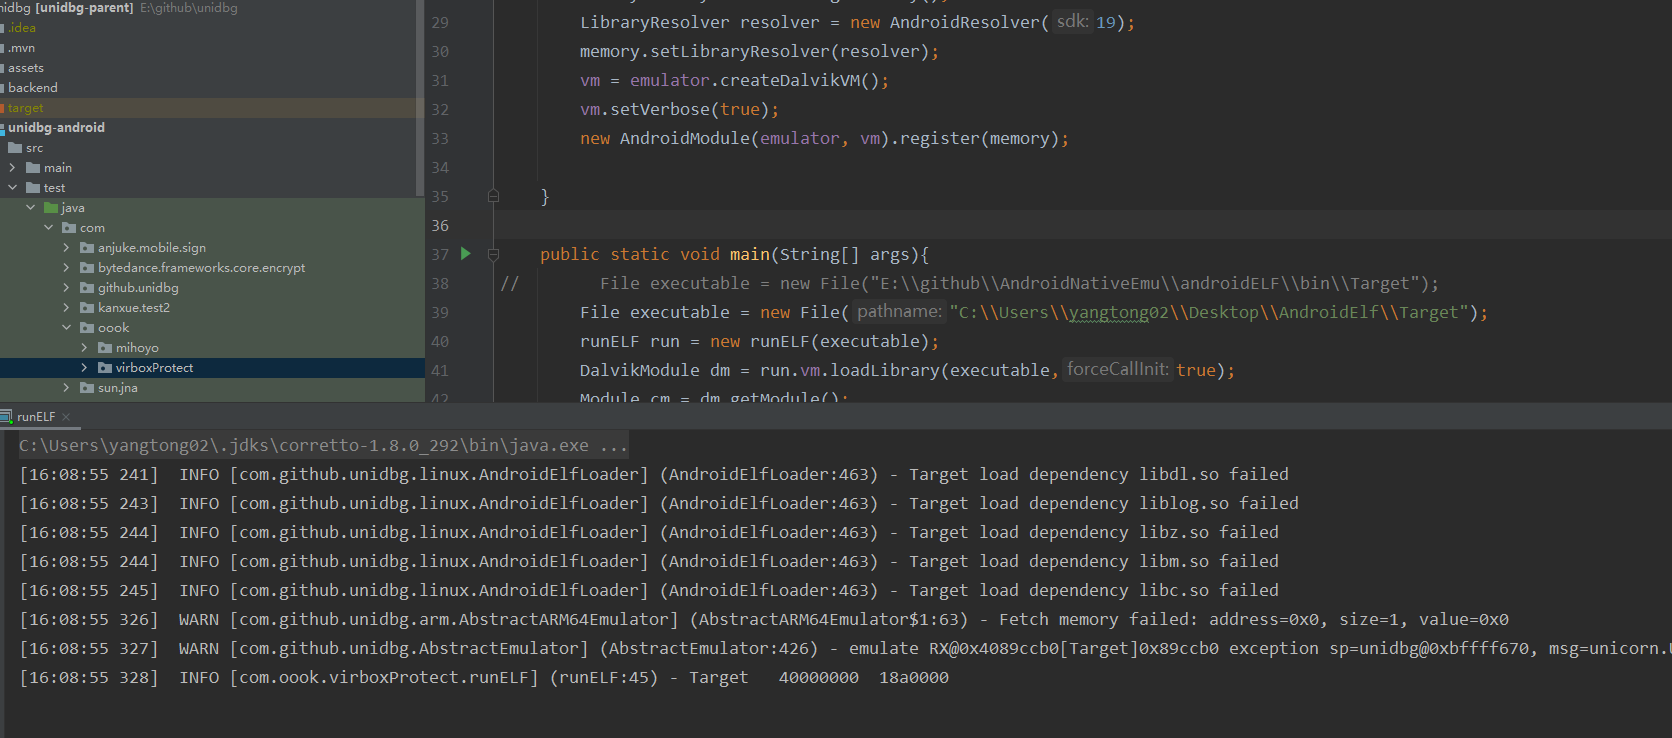Click the kanxue.test2 package folder icon
This screenshot has height=738, width=1672.
pos(87,308)
